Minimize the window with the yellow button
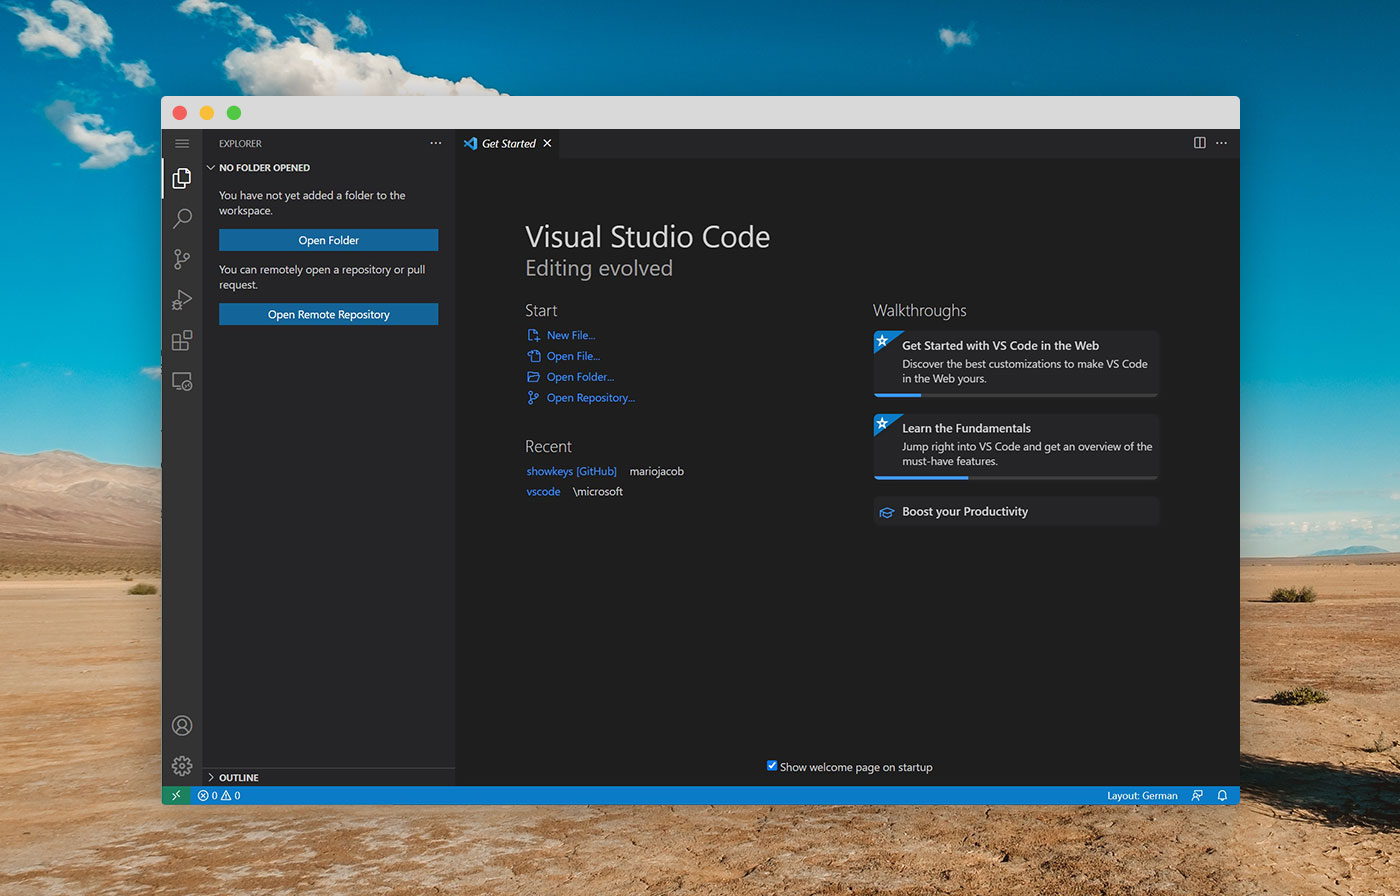The width and height of the screenshot is (1400, 896). tap(207, 113)
